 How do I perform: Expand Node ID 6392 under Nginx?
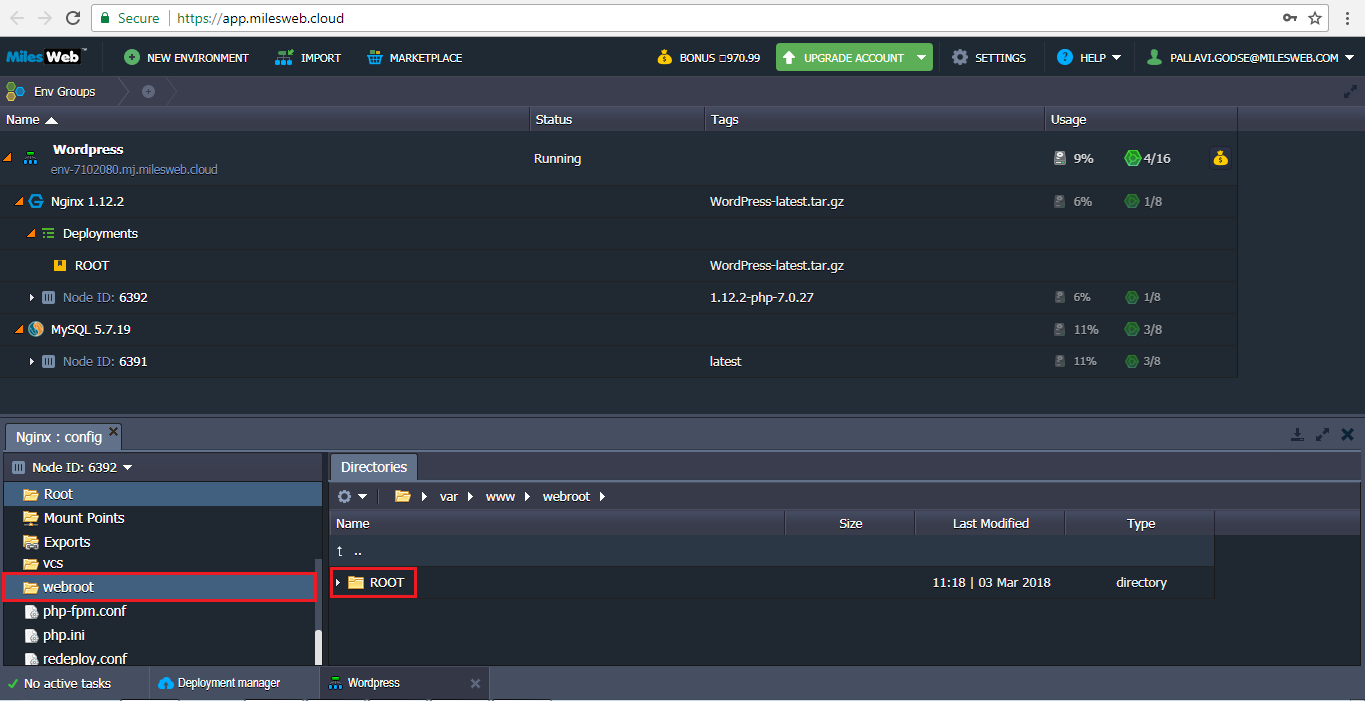(x=32, y=298)
